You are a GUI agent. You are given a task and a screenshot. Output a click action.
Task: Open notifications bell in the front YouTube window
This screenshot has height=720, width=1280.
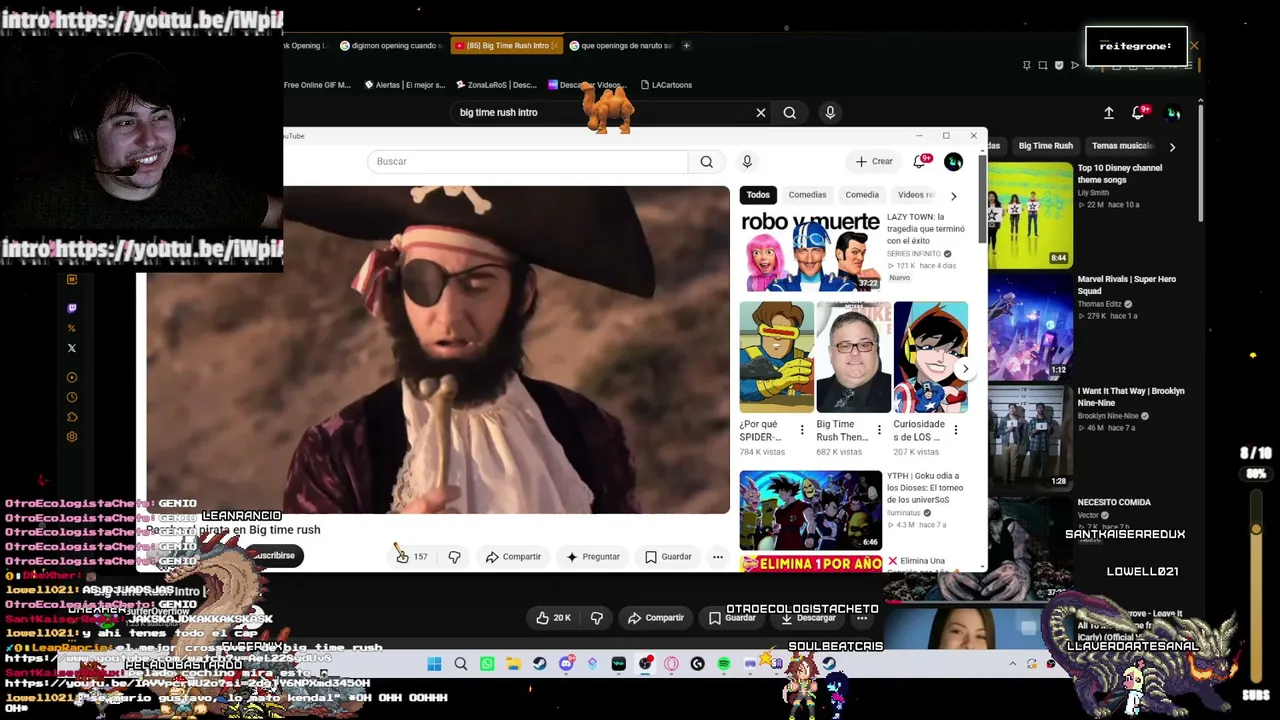click(x=921, y=161)
